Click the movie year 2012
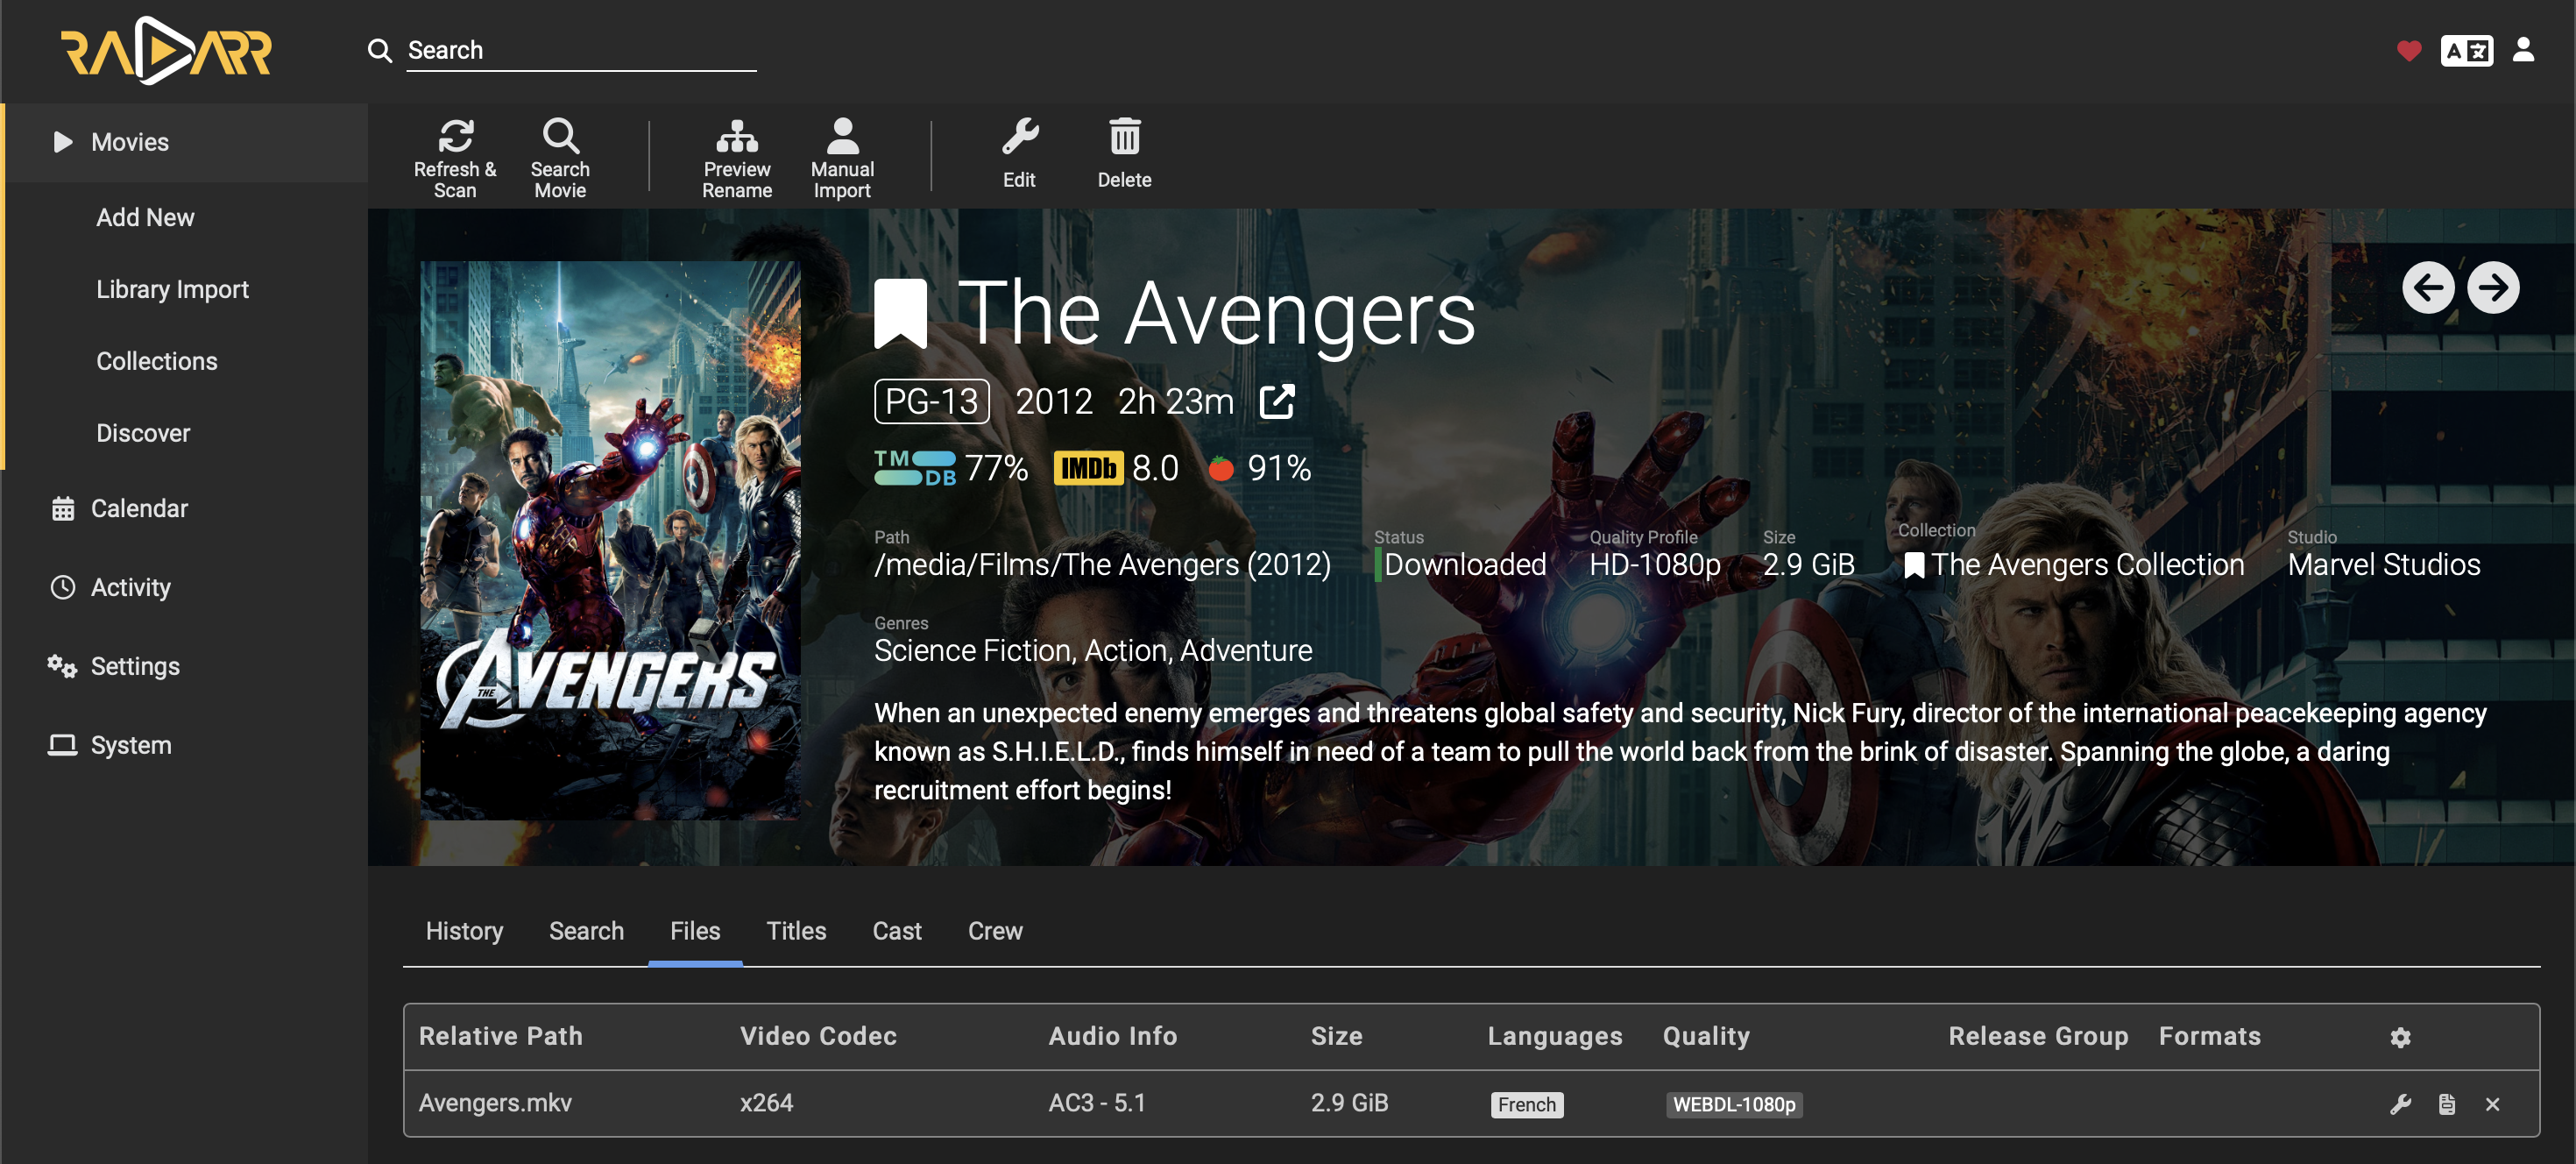The image size is (2576, 1164). coord(1053,401)
